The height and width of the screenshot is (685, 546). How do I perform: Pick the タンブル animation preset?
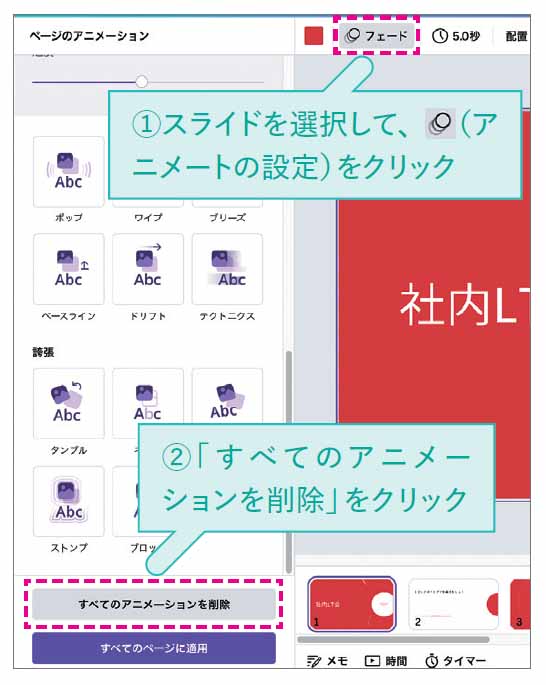click(69, 403)
